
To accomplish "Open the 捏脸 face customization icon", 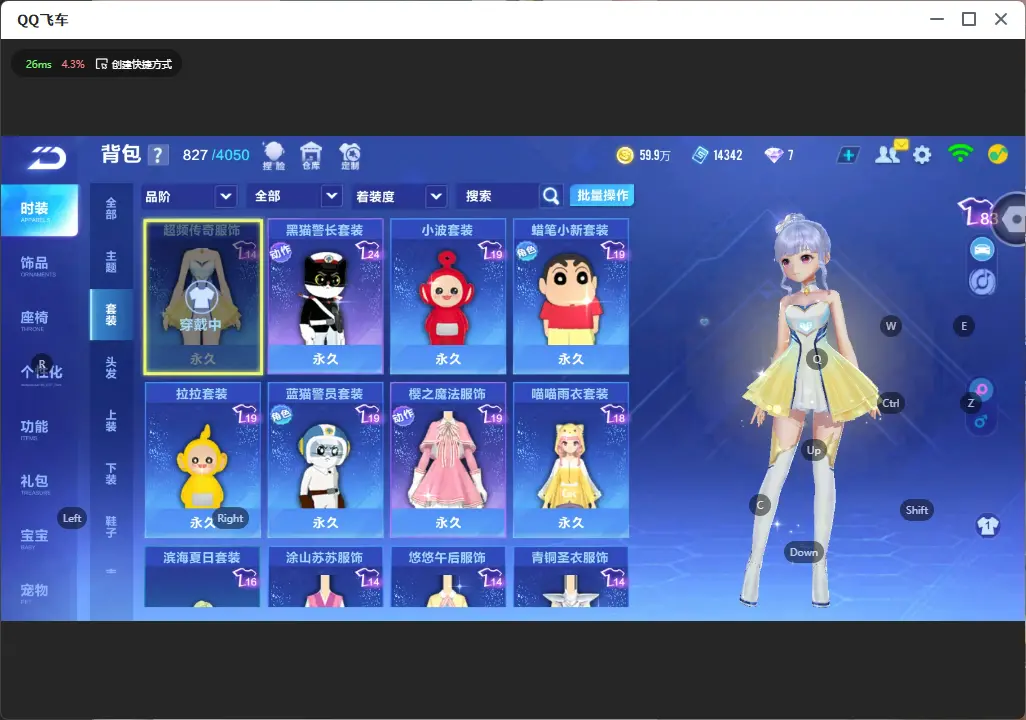I will [274, 156].
